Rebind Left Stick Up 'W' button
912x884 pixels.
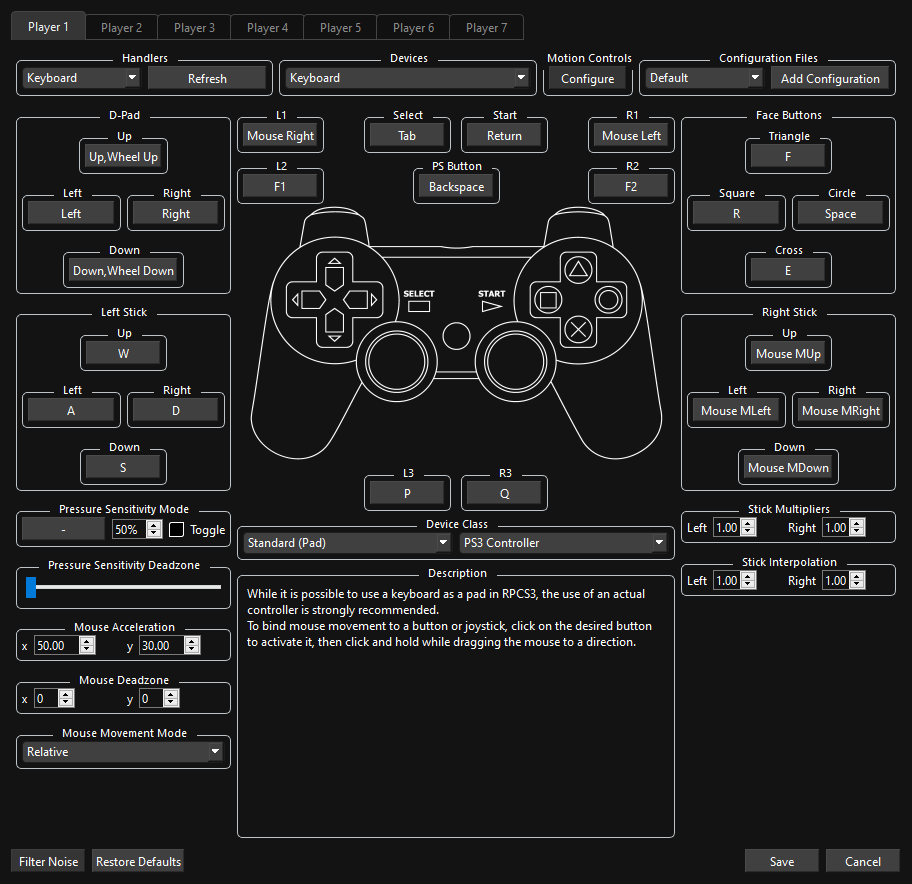123,353
